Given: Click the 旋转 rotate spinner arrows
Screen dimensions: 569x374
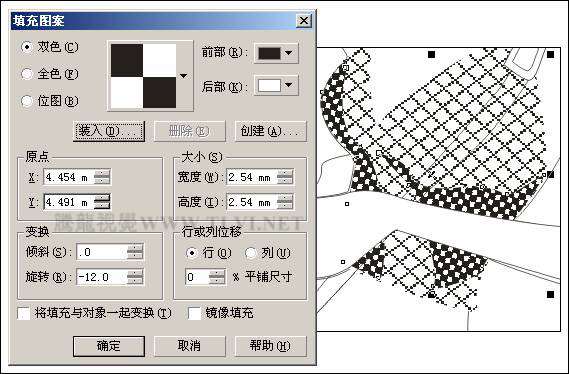Looking at the screenshot, I should 135,278.
